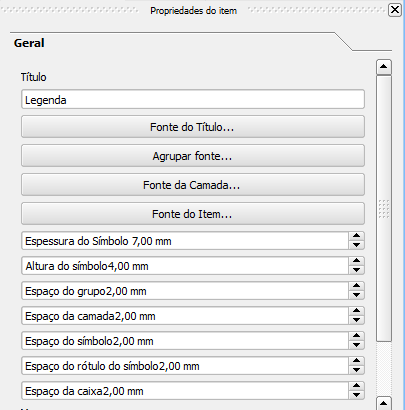Screen dimensions: 405x410
Task: Increase Espaço da caixa with up arrow
Action: (x=356, y=386)
